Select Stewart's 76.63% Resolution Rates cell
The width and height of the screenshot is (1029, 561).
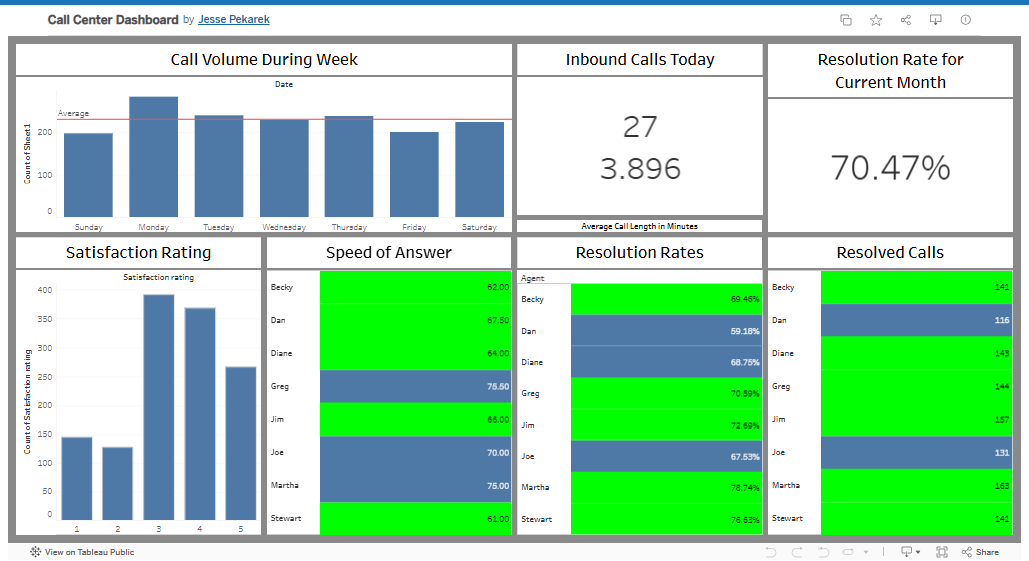666,519
